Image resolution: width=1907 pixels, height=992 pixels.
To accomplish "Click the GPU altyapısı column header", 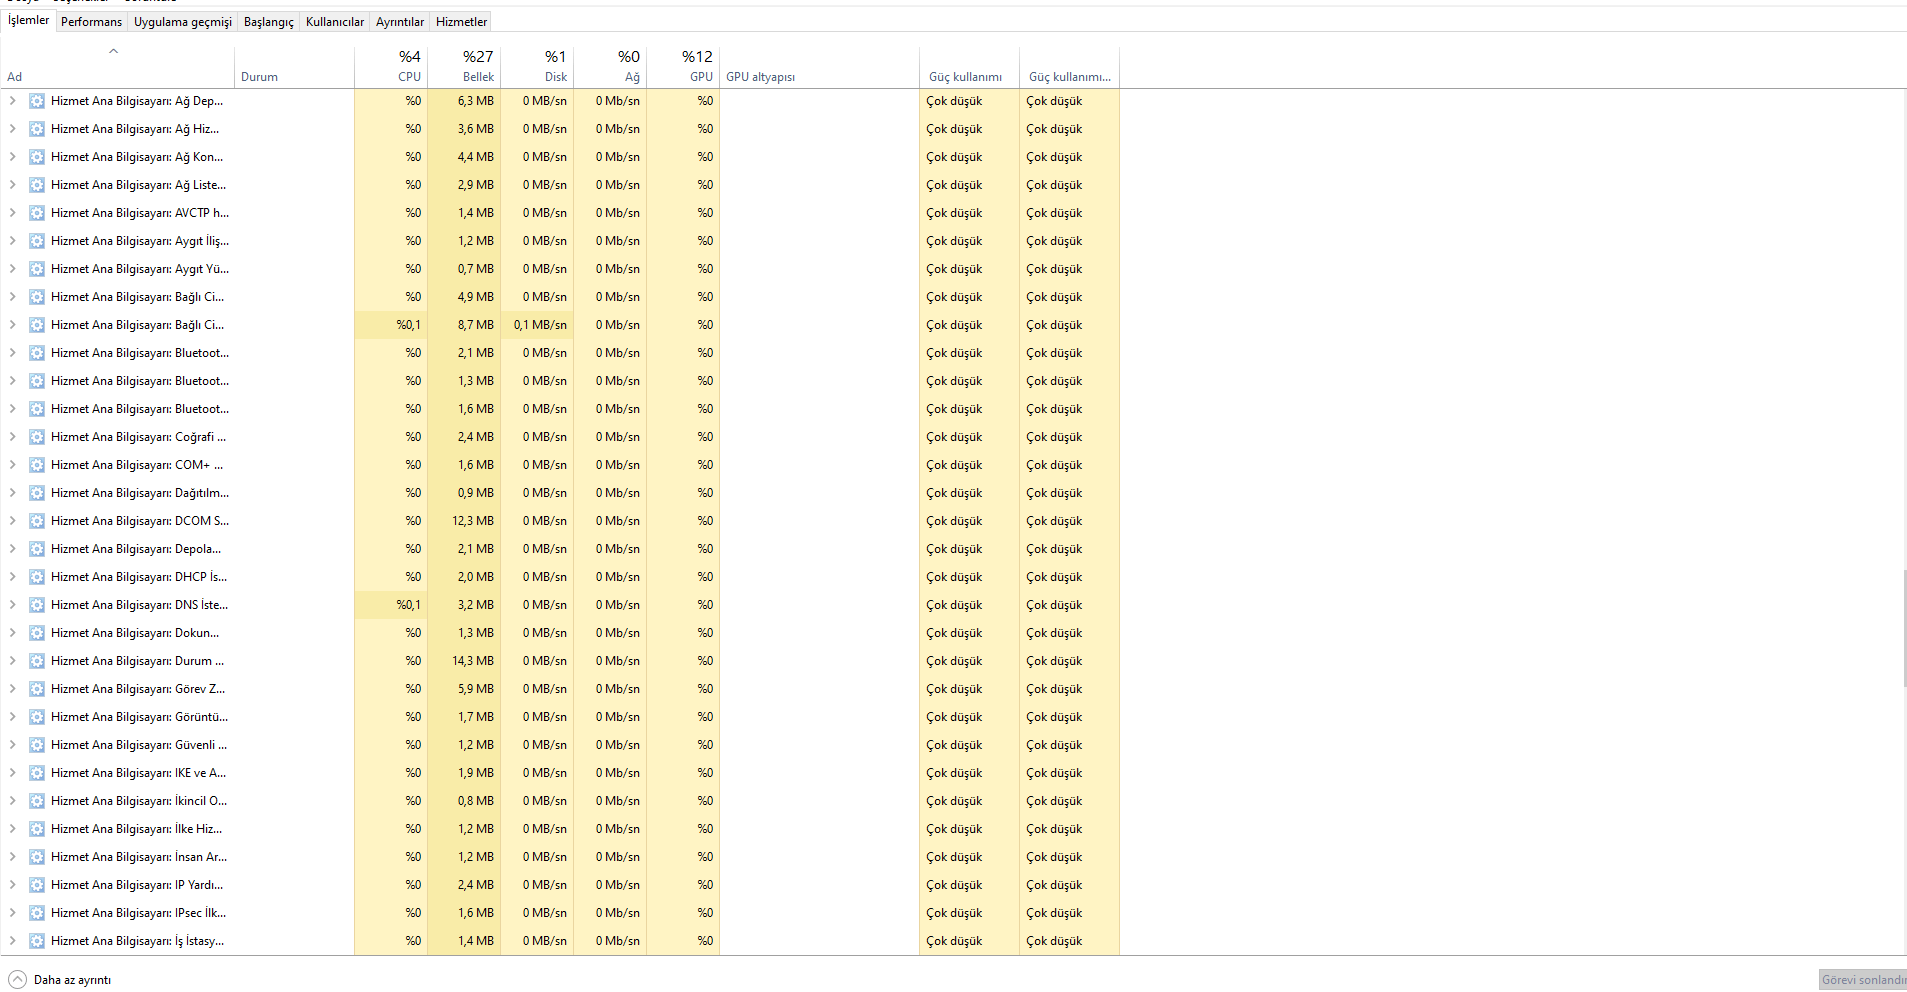I will (819, 67).
